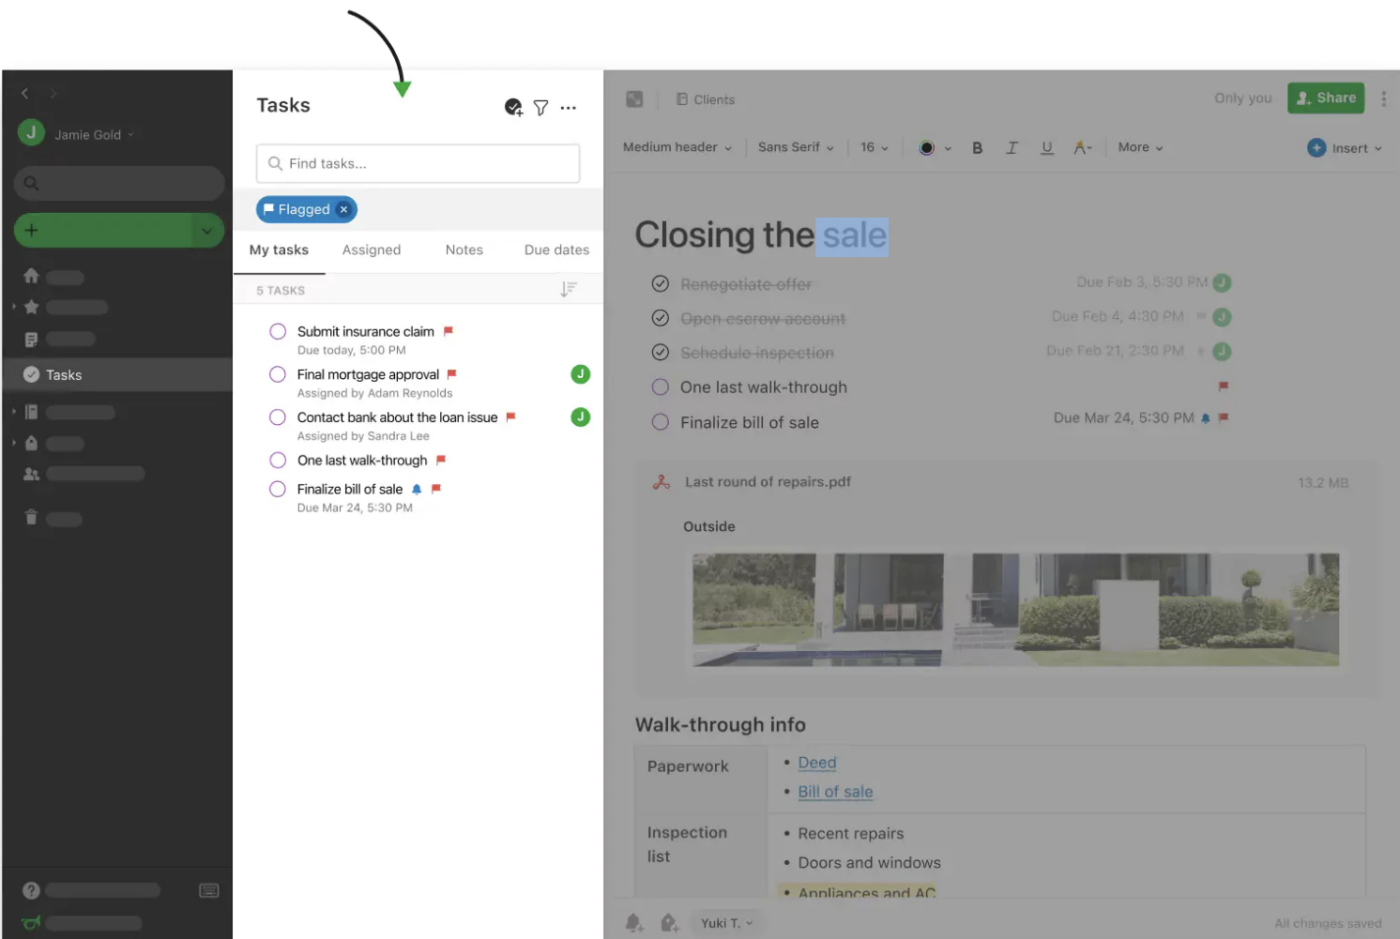Image resolution: width=1400 pixels, height=939 pixels.
Task: Complete the Final mortgage approval task
Action: pos(277,374)
